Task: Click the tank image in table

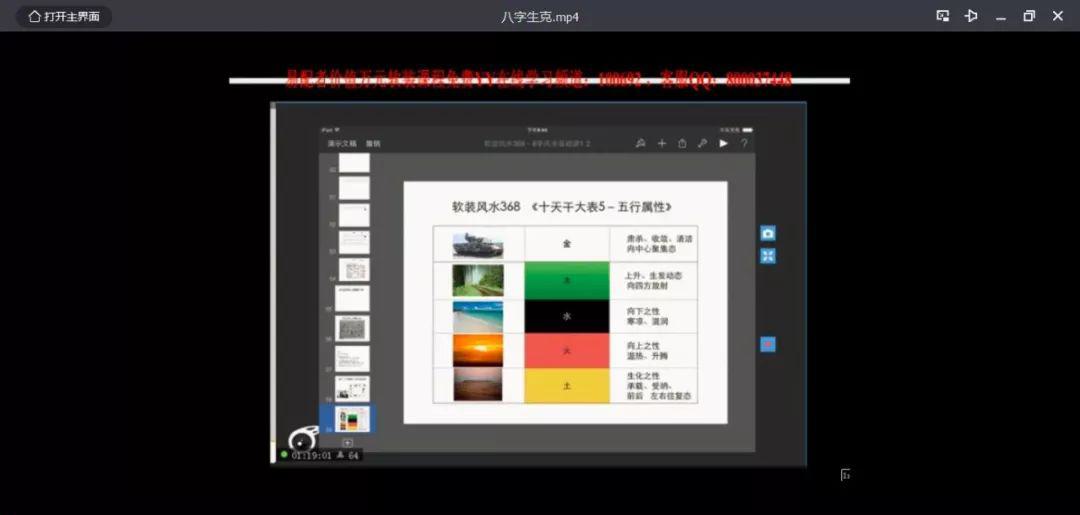Action: pos(478,245)
